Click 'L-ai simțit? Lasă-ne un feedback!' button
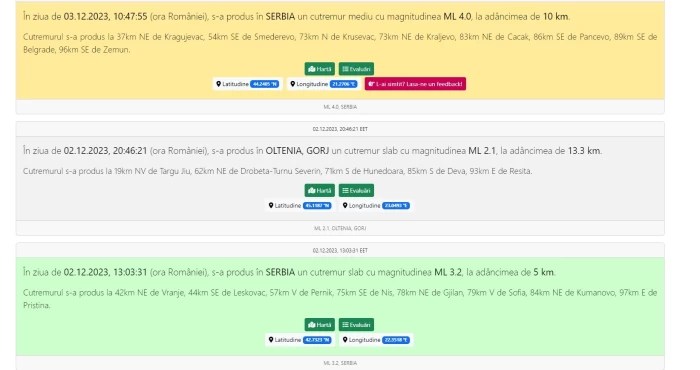 (x=415, y=84)
